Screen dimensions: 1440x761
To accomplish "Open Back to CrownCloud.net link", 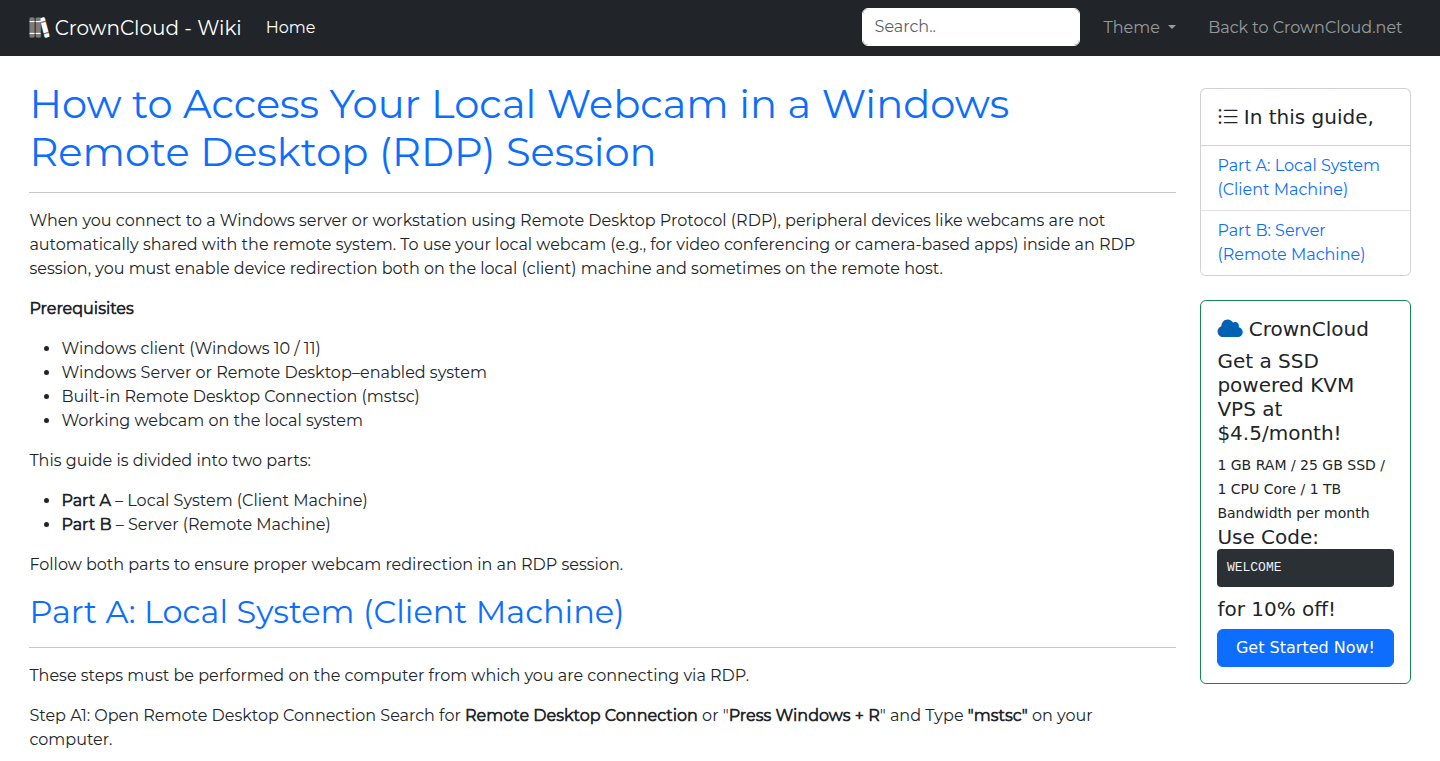I will click(x=1305, y=27).
